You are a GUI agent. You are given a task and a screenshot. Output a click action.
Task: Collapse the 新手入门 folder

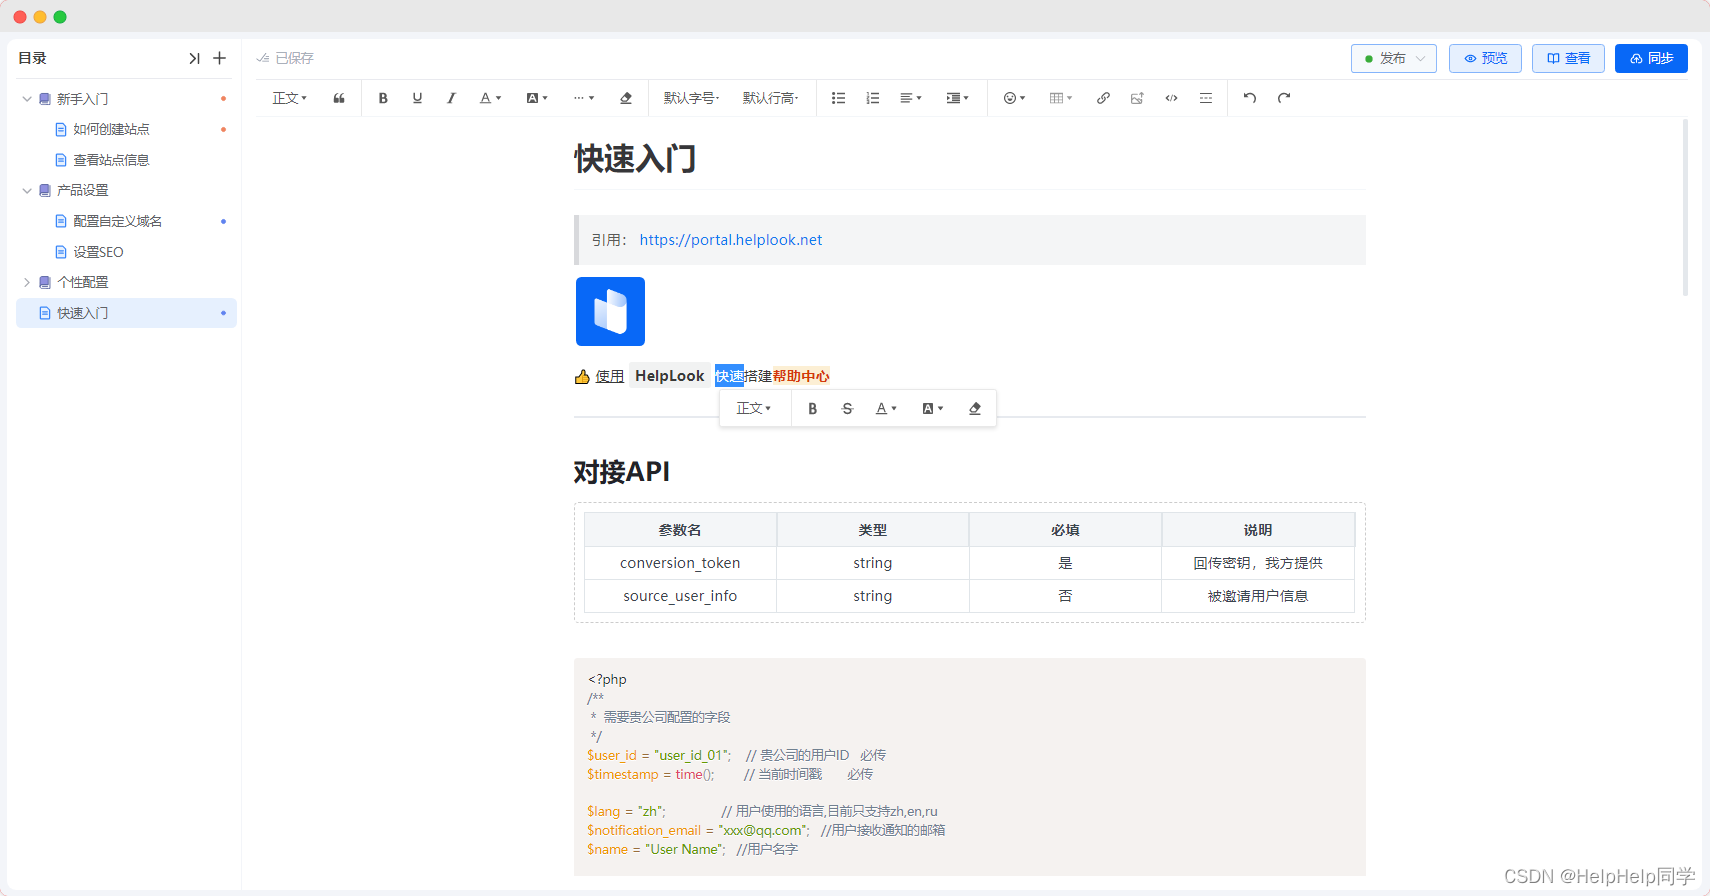[x=27, y=99]
